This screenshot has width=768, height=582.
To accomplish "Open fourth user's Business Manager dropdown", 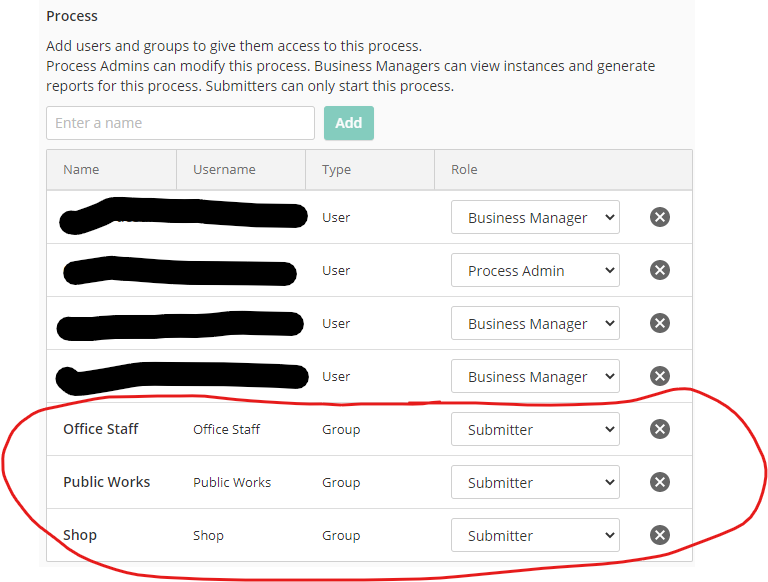I will coord(535,376).
